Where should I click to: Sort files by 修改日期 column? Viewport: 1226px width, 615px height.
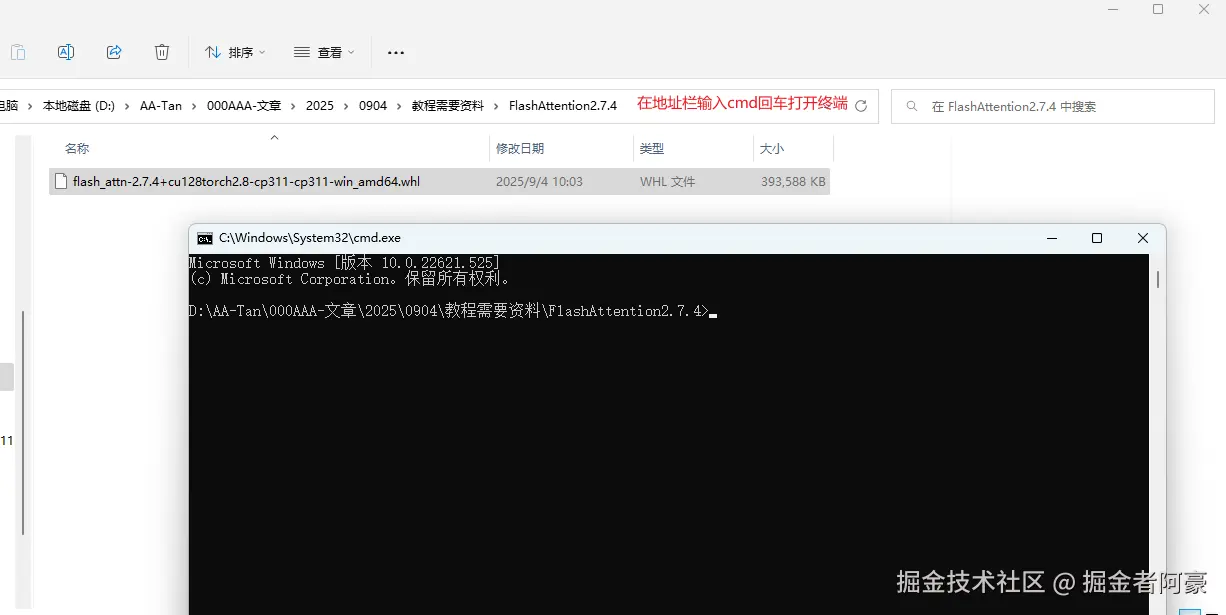tap(520, 148)
